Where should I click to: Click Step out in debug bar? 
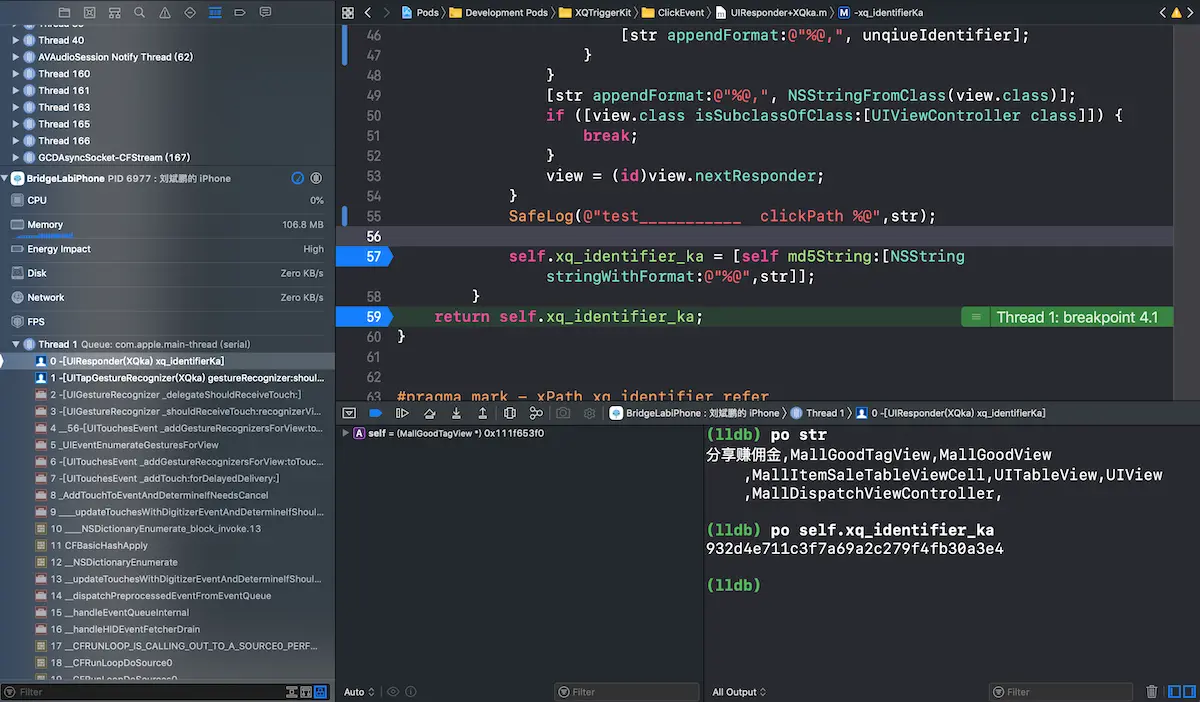(482, 413)
